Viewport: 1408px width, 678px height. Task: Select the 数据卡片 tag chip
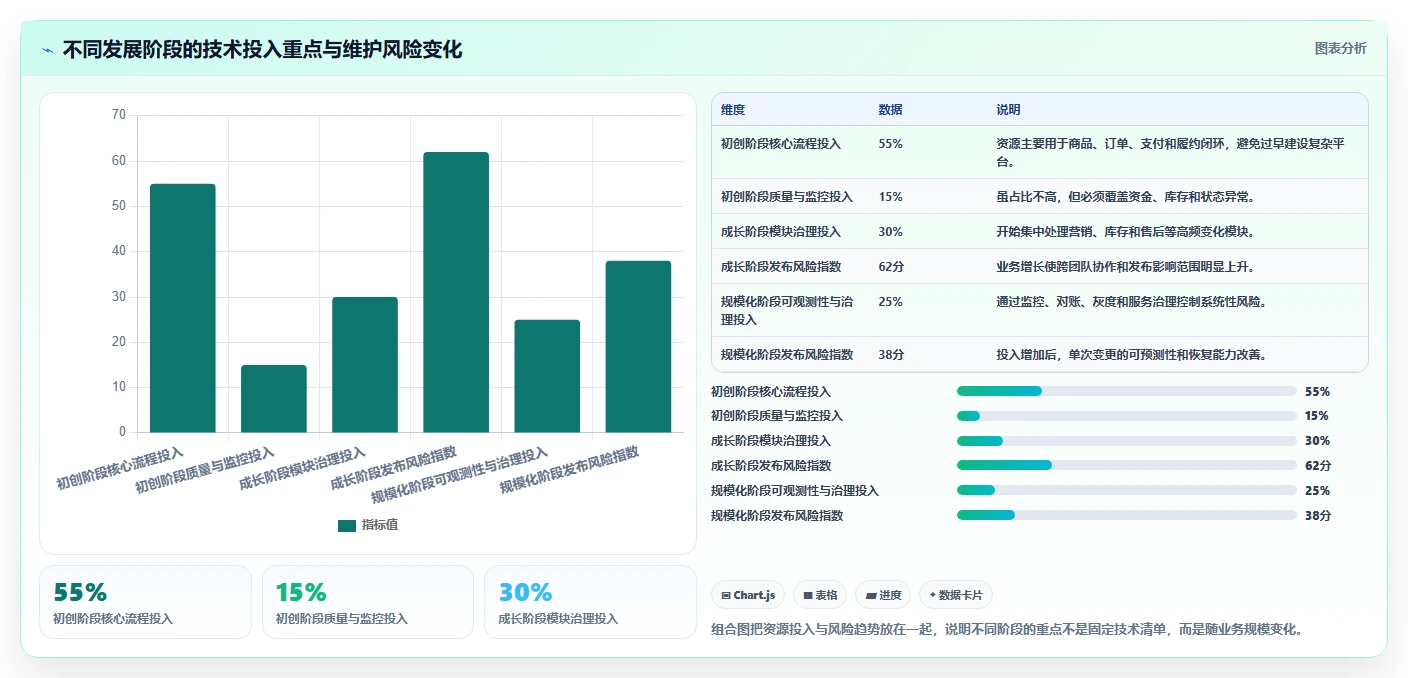(x=956, y=595)
